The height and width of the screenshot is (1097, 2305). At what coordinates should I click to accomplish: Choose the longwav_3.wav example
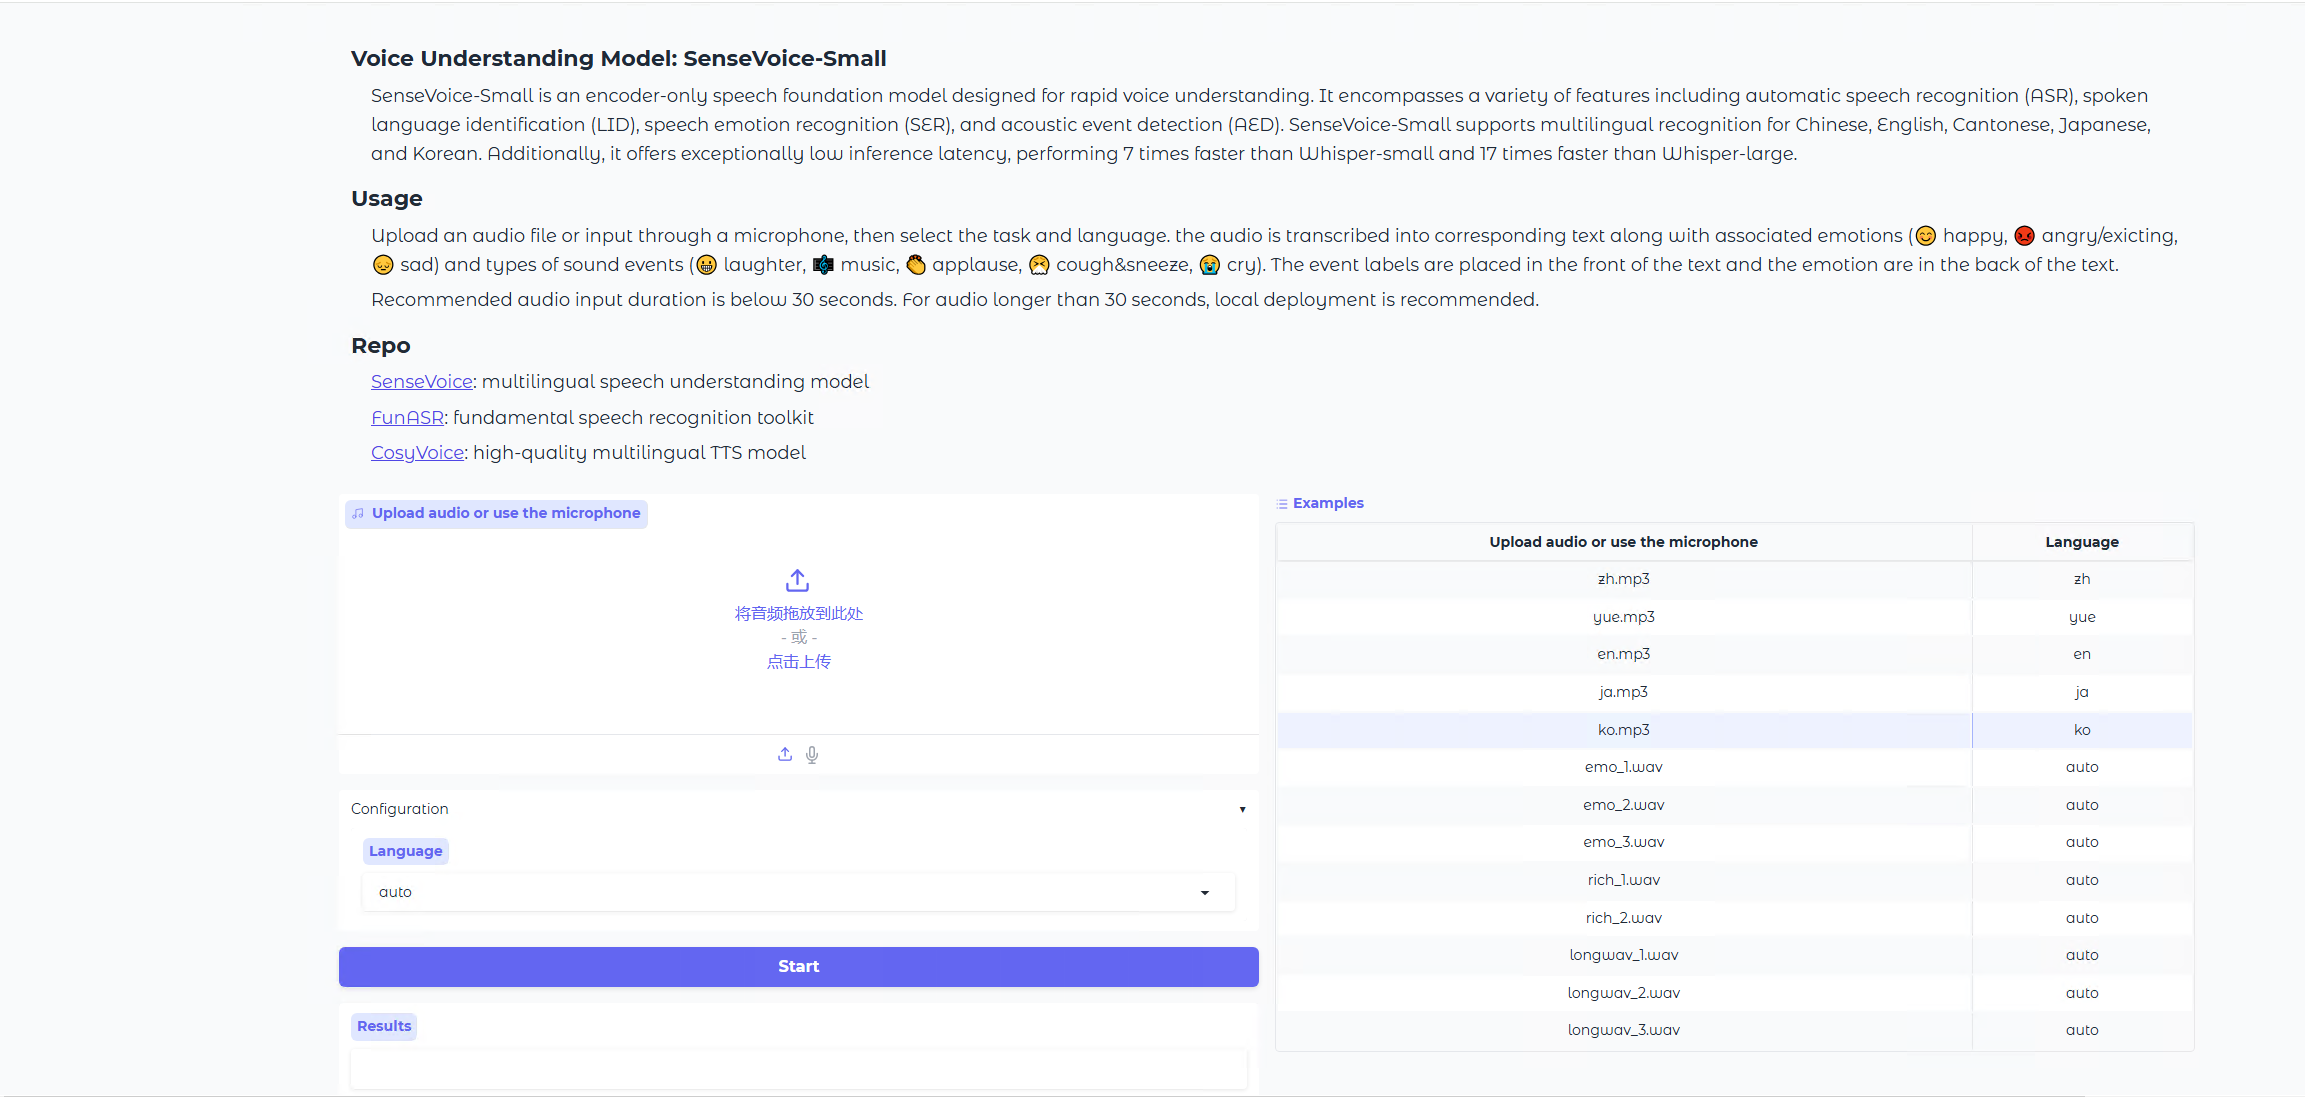click(1623, 1030)
